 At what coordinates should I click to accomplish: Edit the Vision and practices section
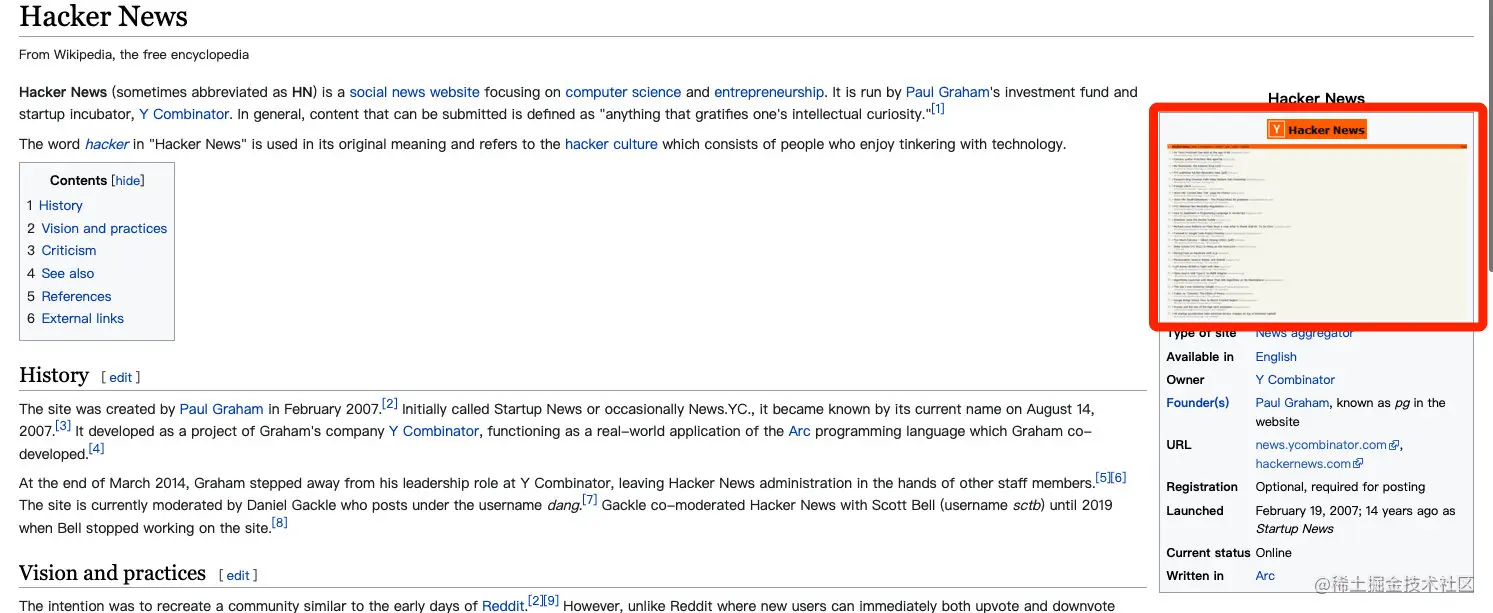point(238,576)
